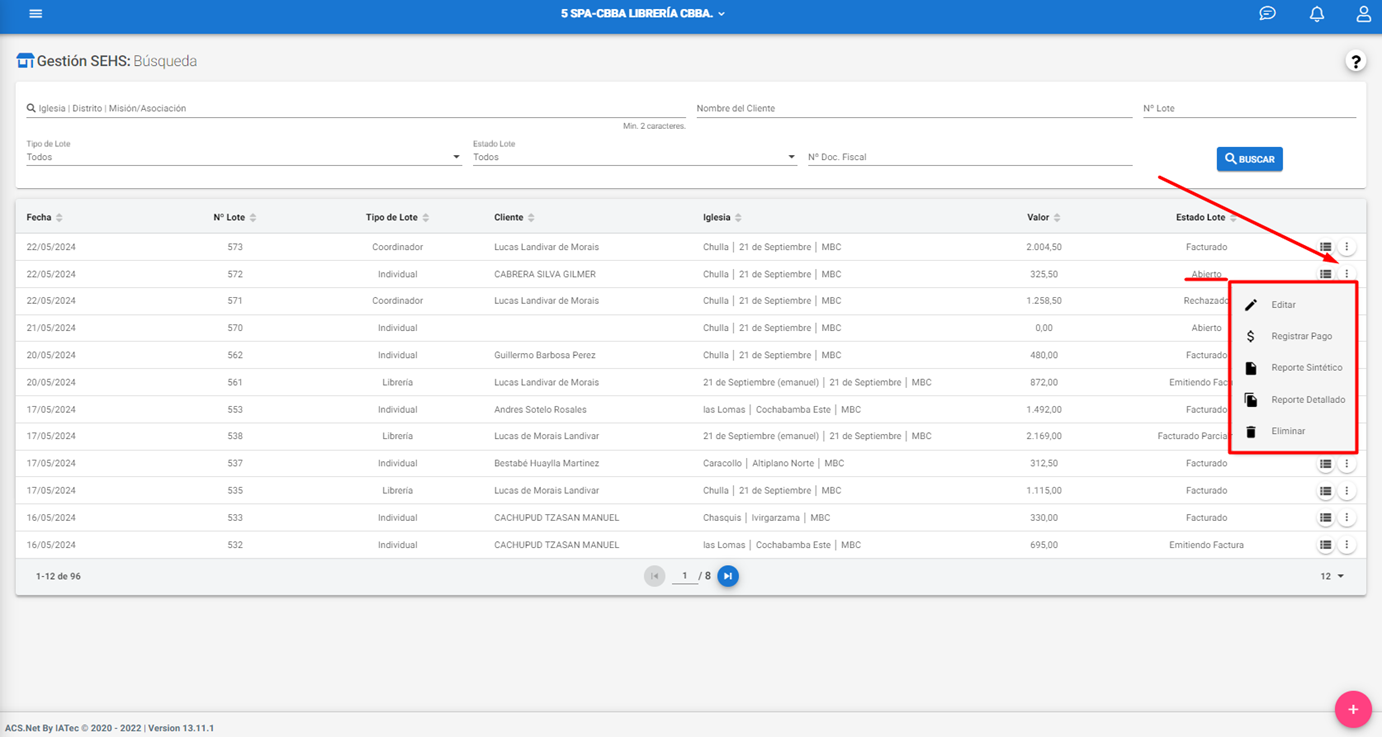Image resolution: width=1382 pixels, height=737 pixels.
Task: Click the 1-12 de 96 record count
Action: pyautogui.click(x=58, y=576)
